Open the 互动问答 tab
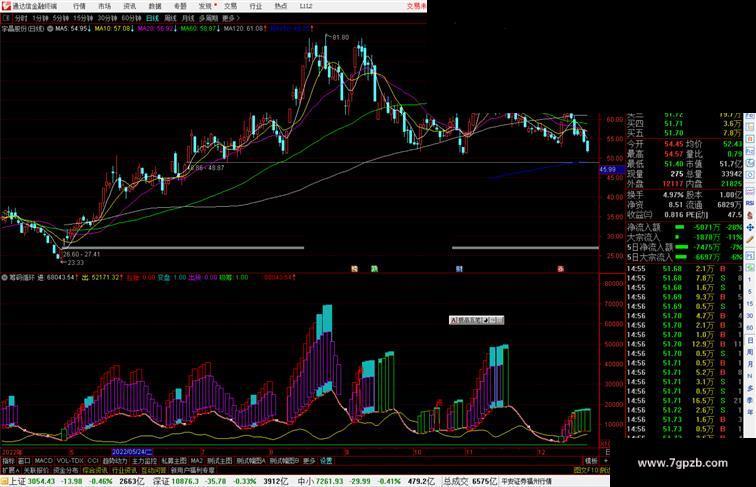The height and width of the screenshot is (487, 756). pyautogui.click(x=154, y=470)
